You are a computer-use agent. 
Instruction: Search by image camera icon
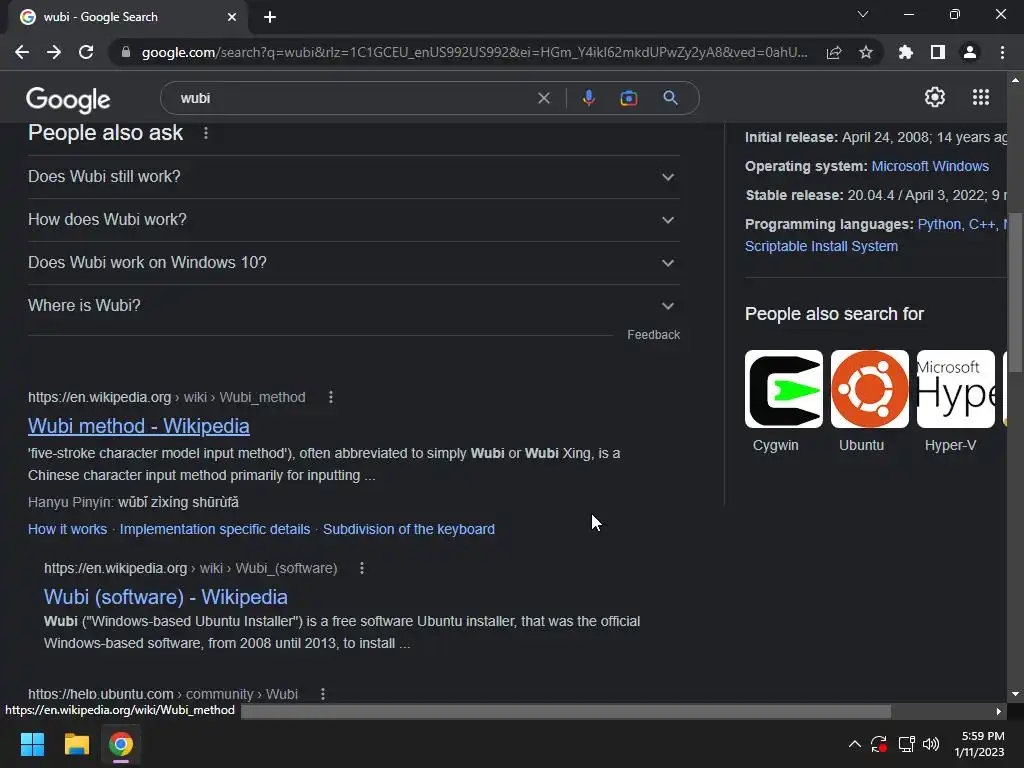(x=628, y=98)
